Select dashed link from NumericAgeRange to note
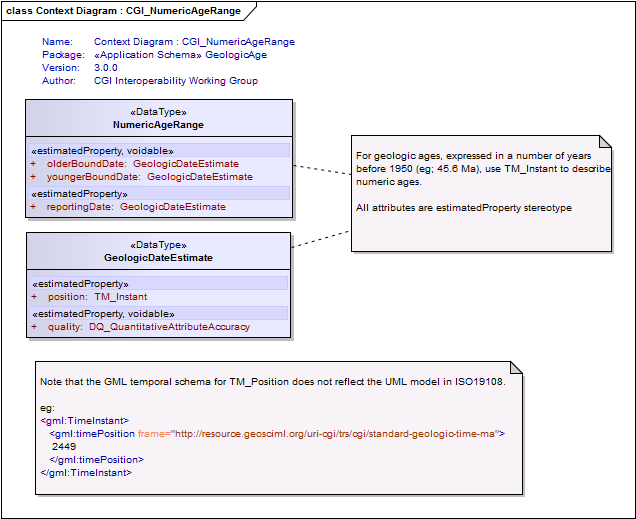 point(322,170)
